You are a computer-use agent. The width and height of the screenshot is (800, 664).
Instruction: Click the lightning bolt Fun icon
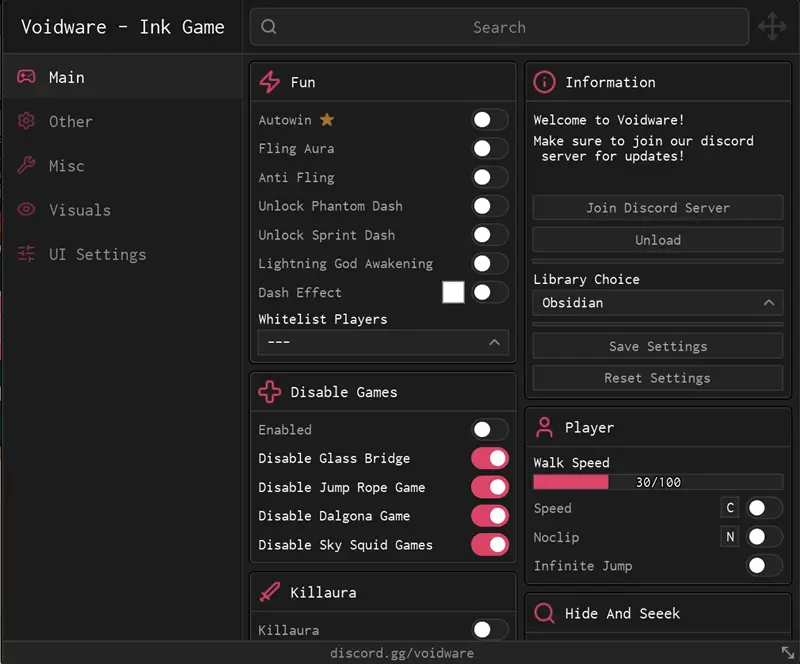point(269,82)
